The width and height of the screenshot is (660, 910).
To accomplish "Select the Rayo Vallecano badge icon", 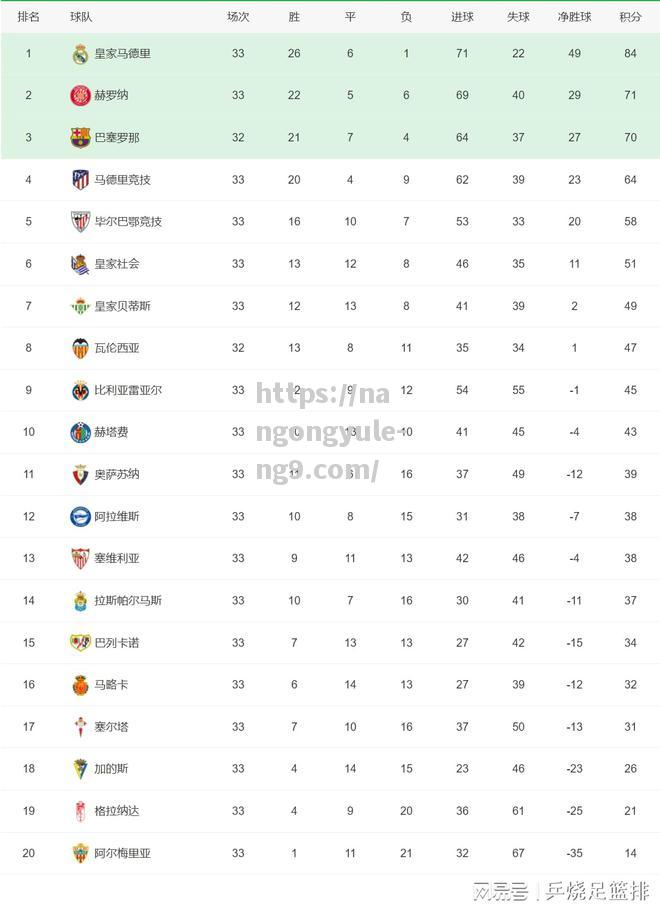I will pos(80,642).
